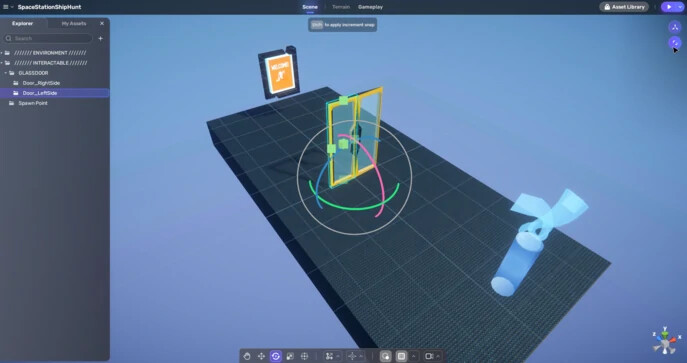This screenshot has width=687, height=363.
Task: Click the camera icon in bottom toolbar
Action: click(x=429, y=356)
